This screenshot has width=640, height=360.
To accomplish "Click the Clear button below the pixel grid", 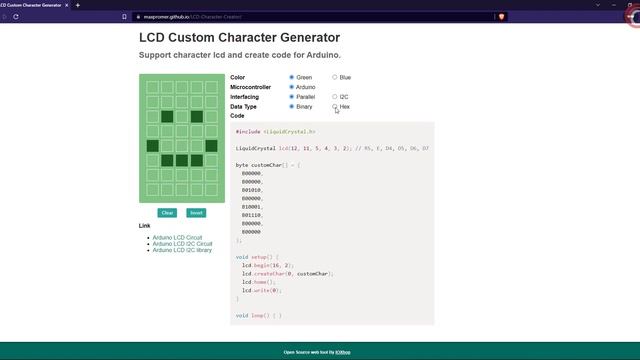I will [167, 213].
